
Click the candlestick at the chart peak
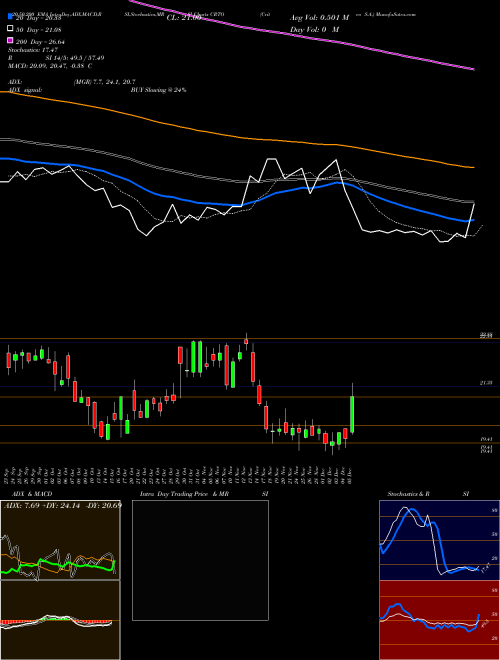pos(246,341)
